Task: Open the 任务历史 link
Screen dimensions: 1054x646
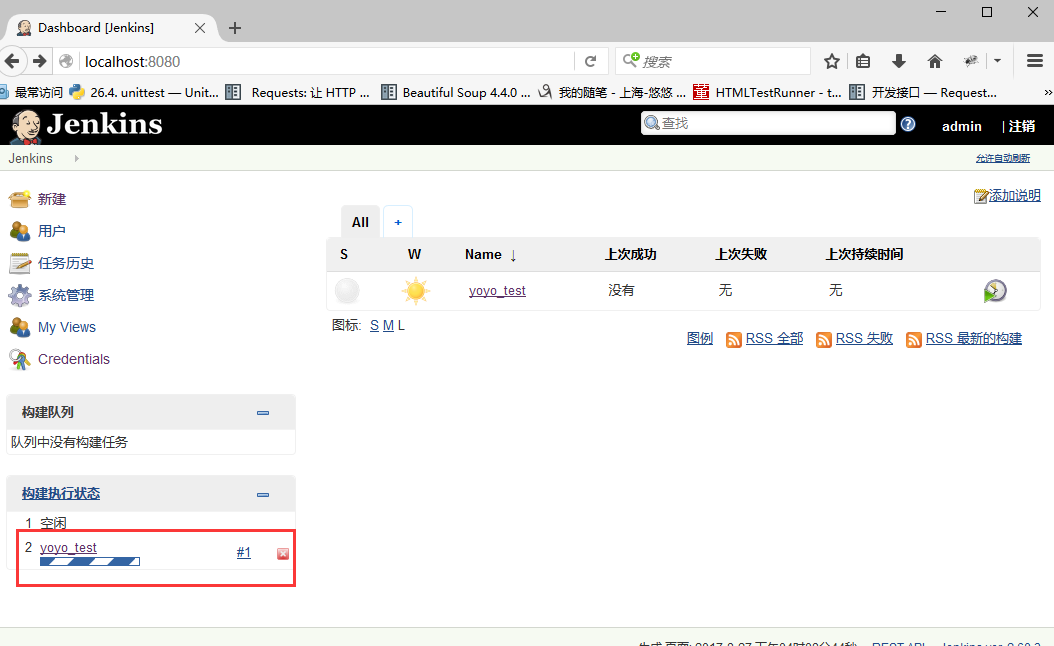Action: [66, 264]
